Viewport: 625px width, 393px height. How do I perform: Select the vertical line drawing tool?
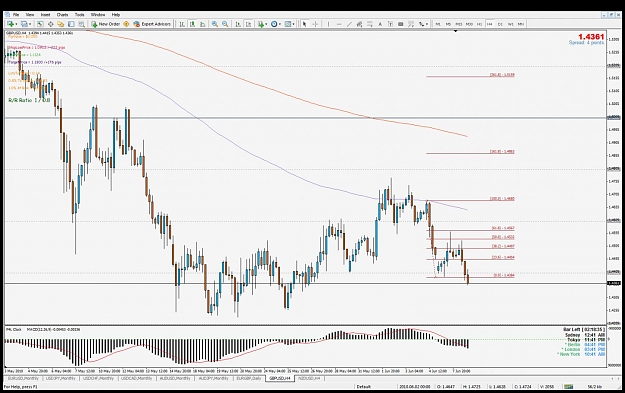click(x=328, y=24)
